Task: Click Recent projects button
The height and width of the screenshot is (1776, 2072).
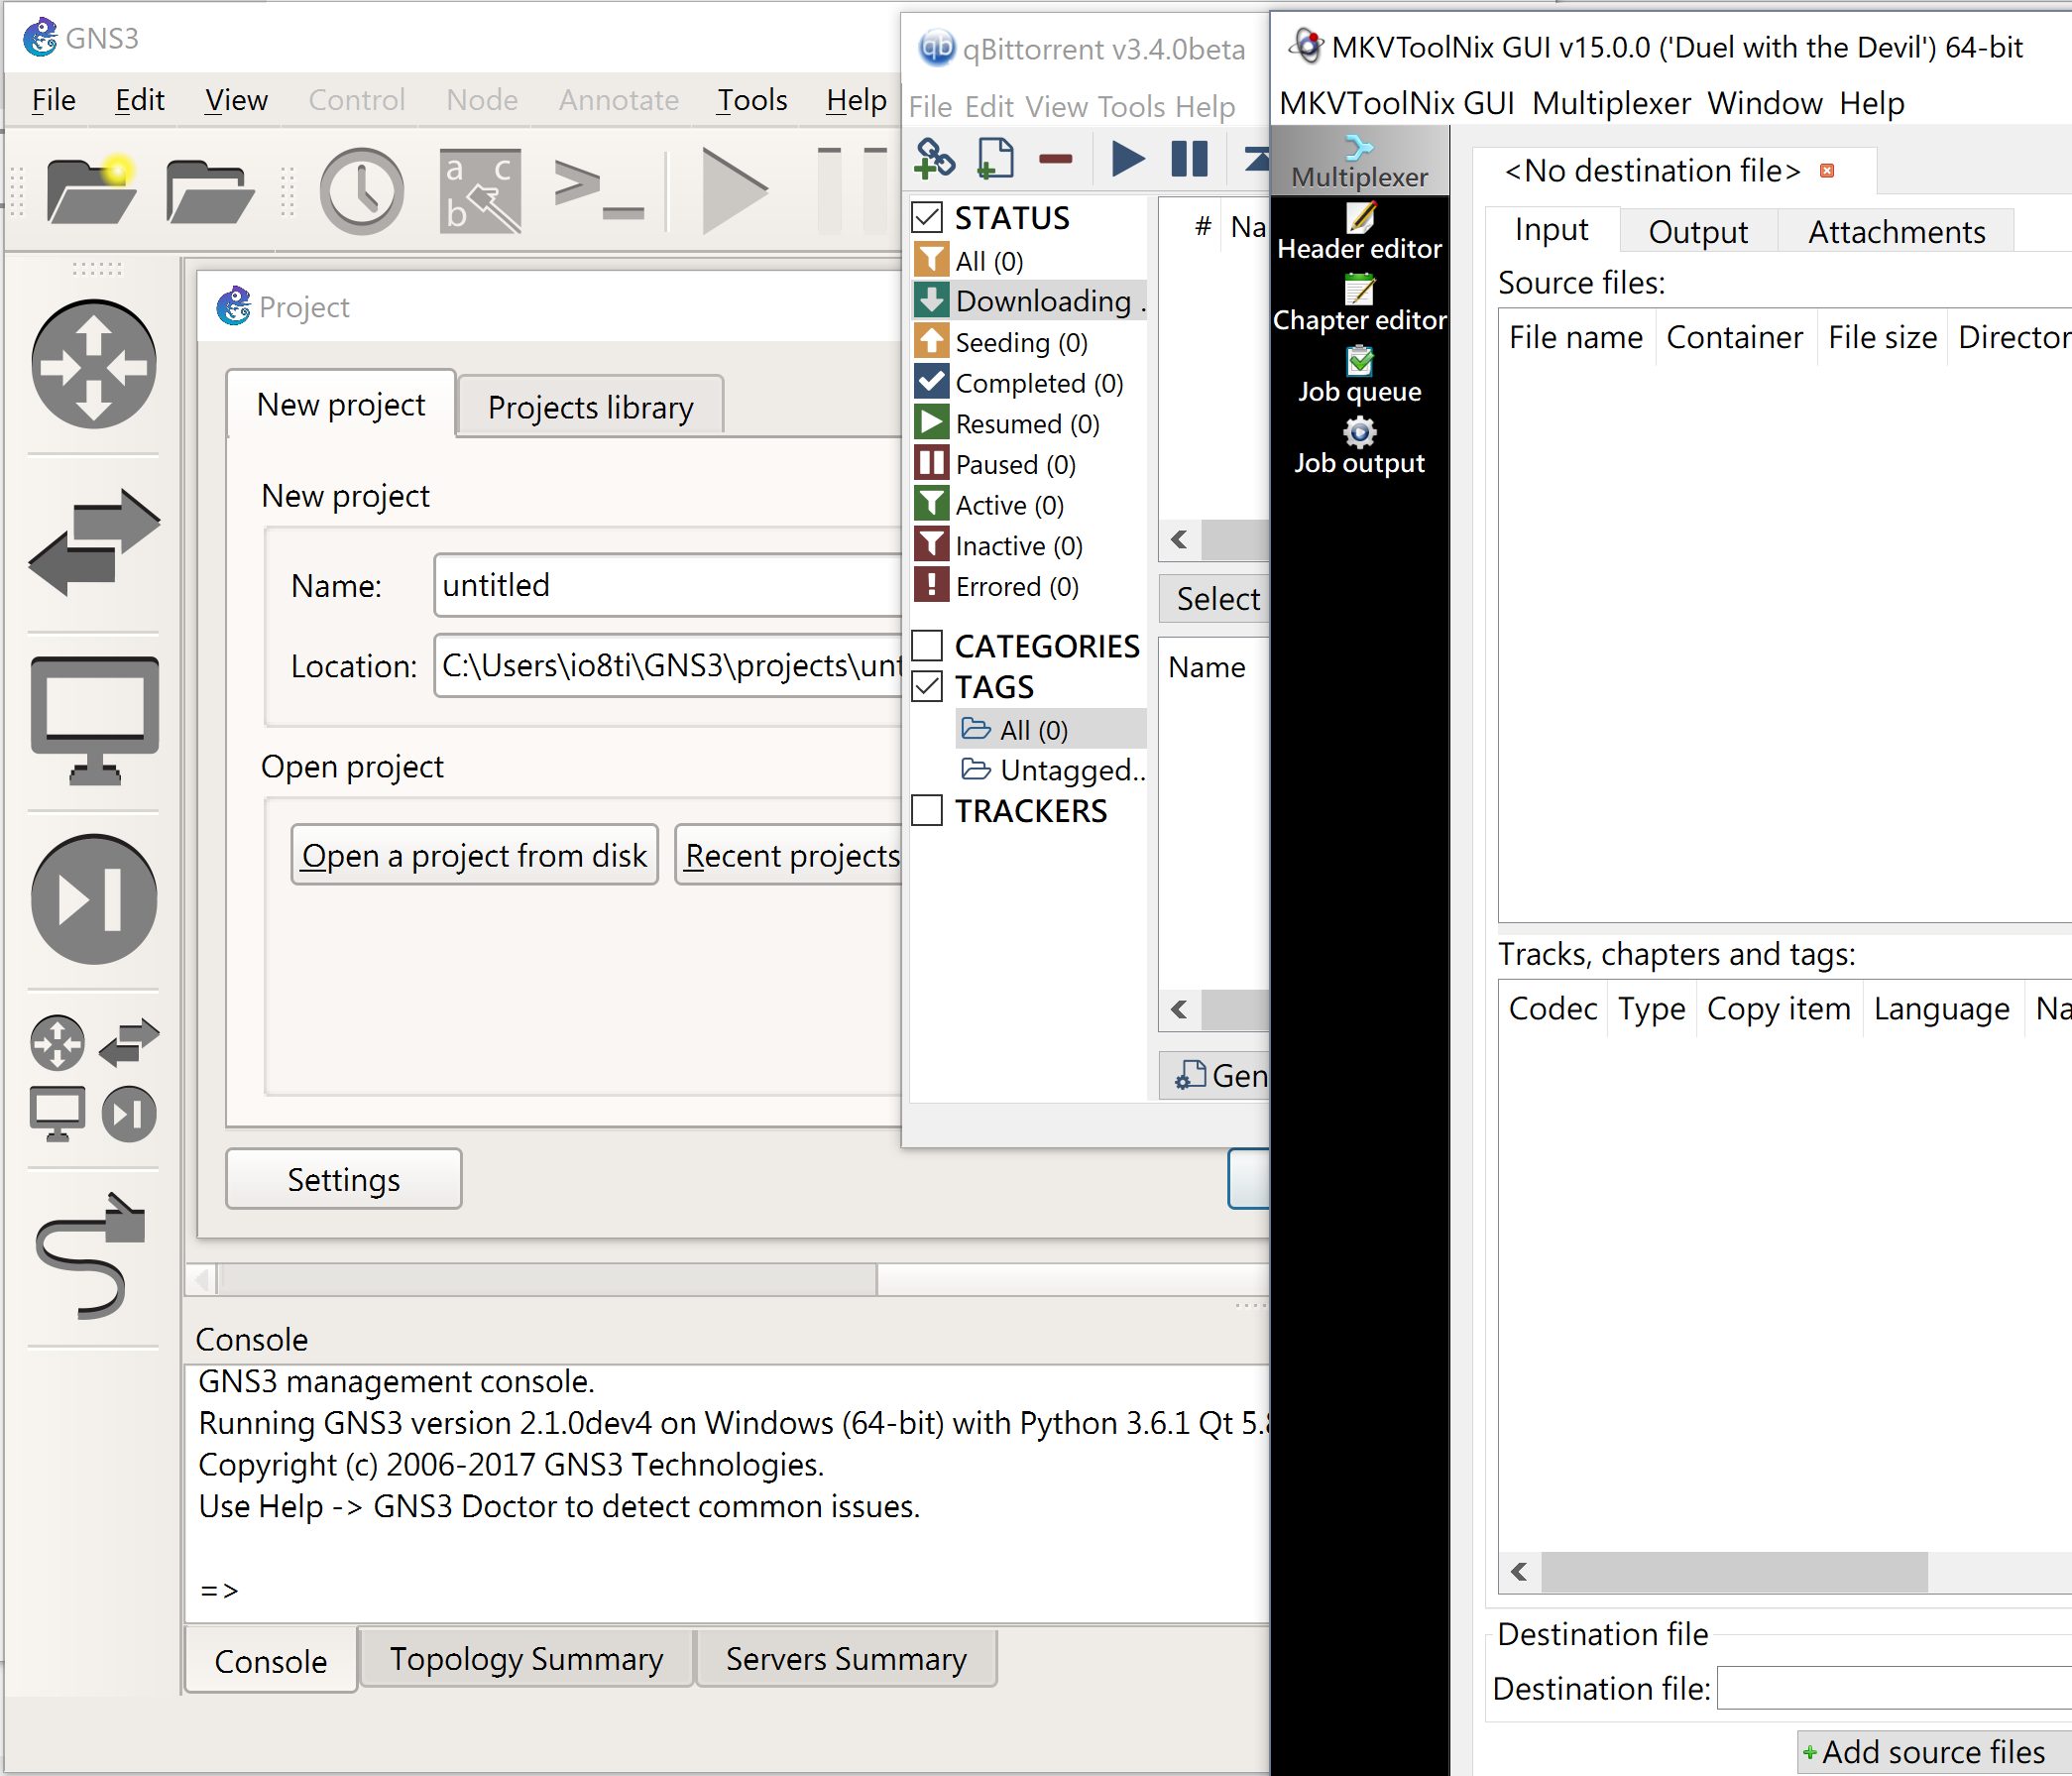Action: (x=790, y=855)
